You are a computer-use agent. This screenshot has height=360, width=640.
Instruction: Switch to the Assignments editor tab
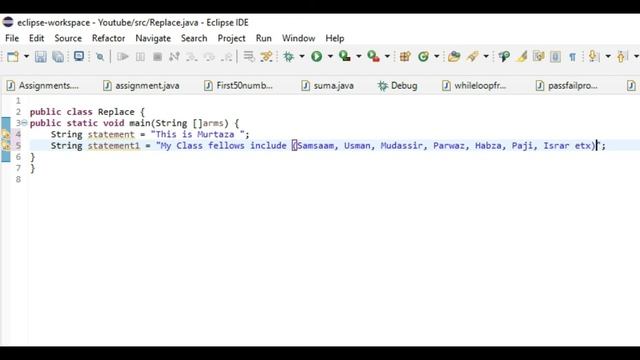tap(43, 86)
